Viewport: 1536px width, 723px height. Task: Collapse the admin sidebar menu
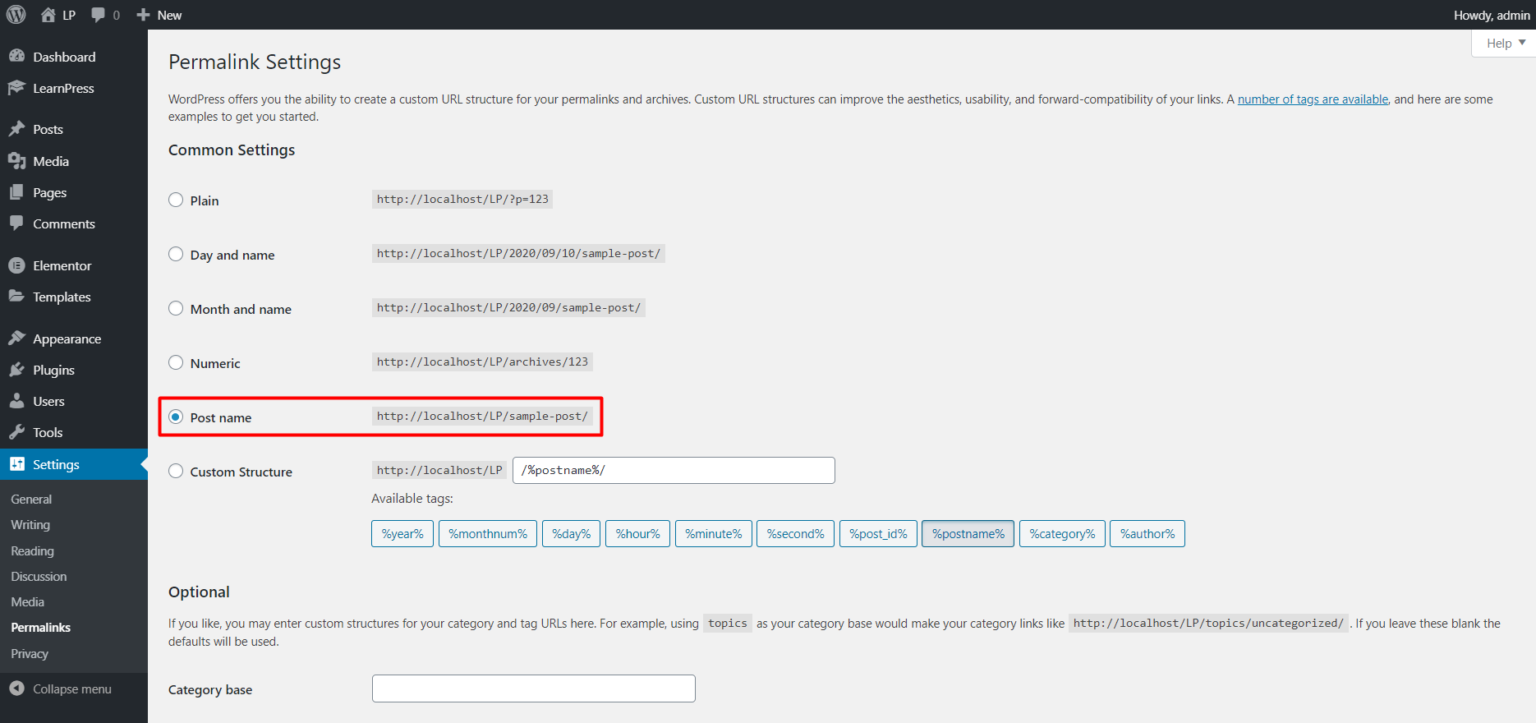61,689
